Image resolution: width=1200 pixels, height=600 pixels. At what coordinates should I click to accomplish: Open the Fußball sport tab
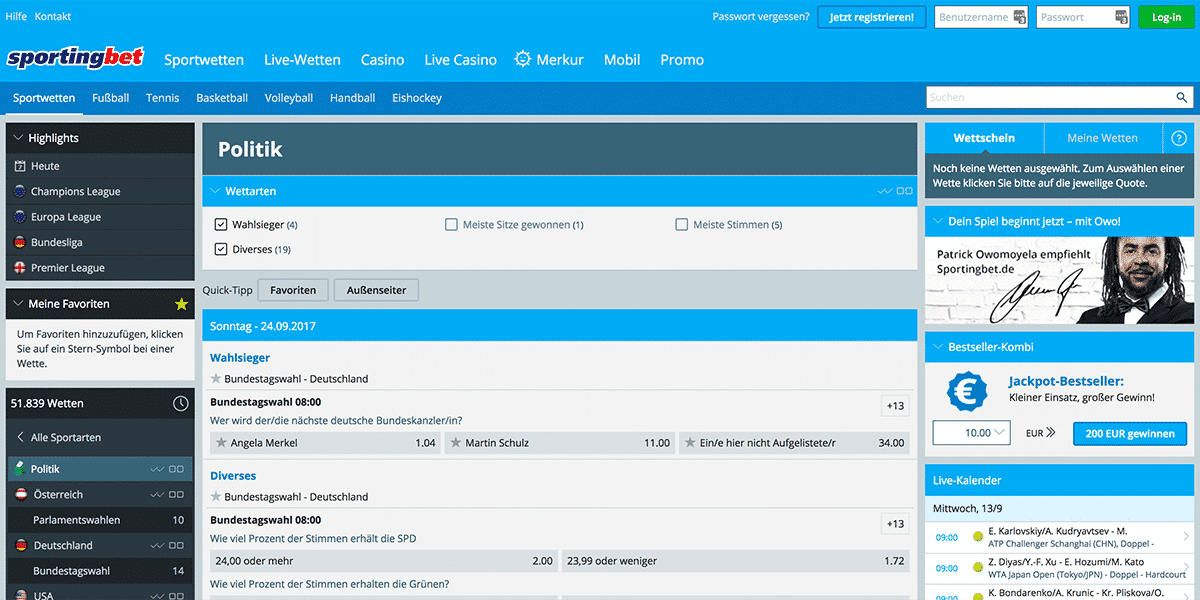coord(110,98)
